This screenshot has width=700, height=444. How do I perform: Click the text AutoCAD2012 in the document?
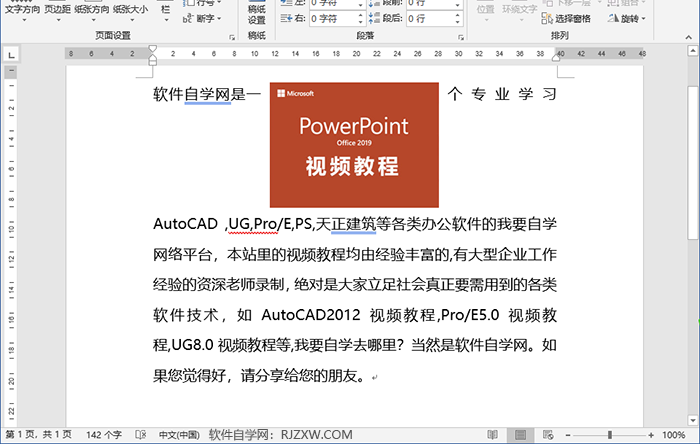tap(311, 315)
